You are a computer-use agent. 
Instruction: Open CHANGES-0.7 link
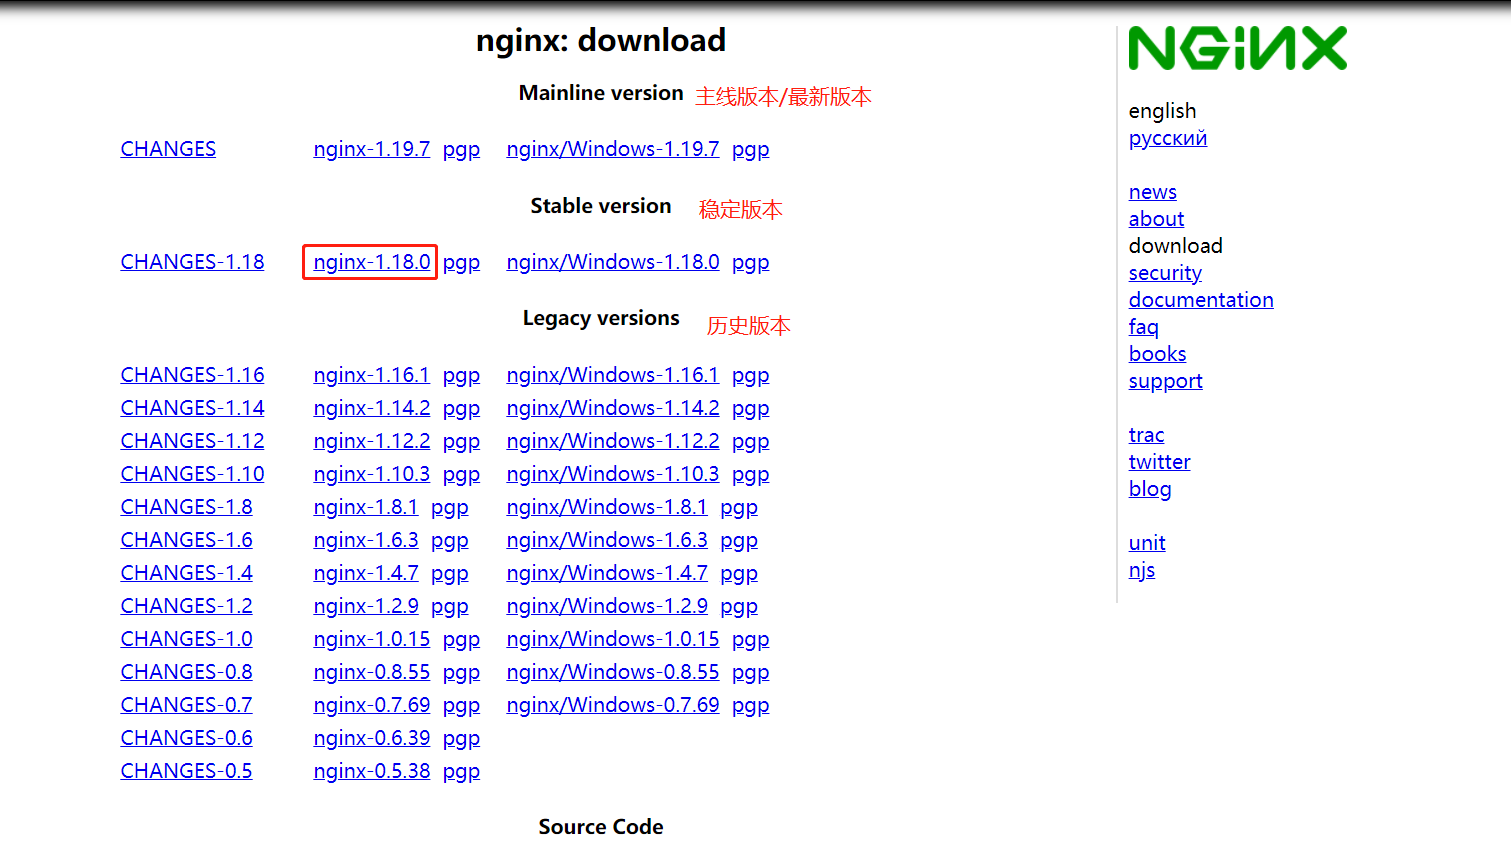(186, 705)
